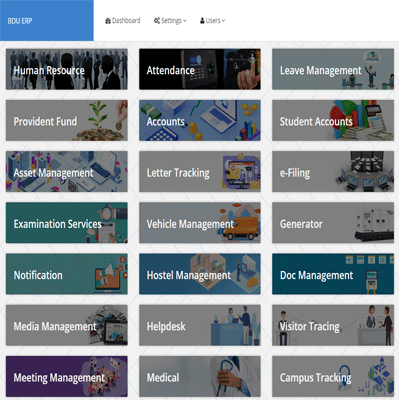Open Vehicle Management with van icon
Image resolution: width=400 pixels, height=400 pixels.
[200, 223]
